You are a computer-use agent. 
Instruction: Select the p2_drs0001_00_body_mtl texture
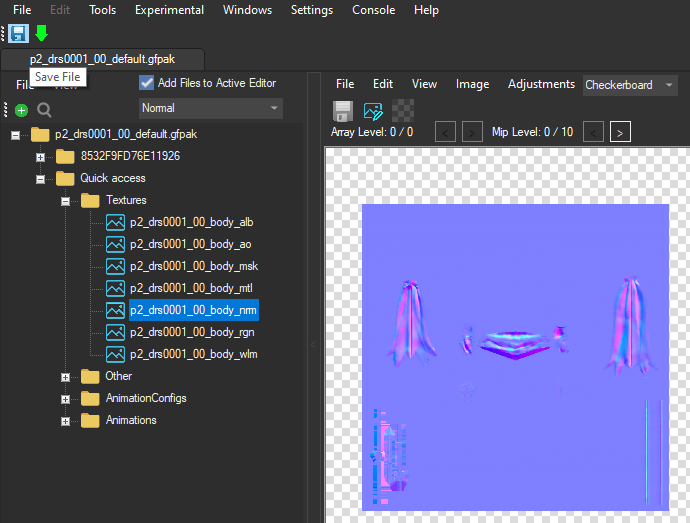click(191, 288)
